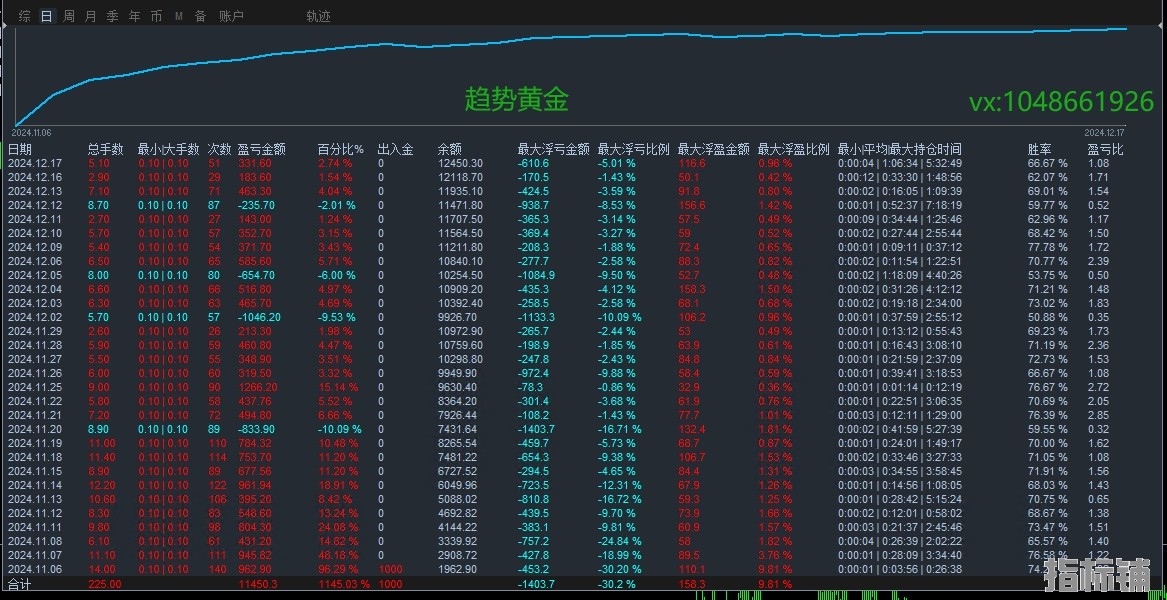
Task: Click the profit ratio 2.85
Action: (x=1098, y=415)
